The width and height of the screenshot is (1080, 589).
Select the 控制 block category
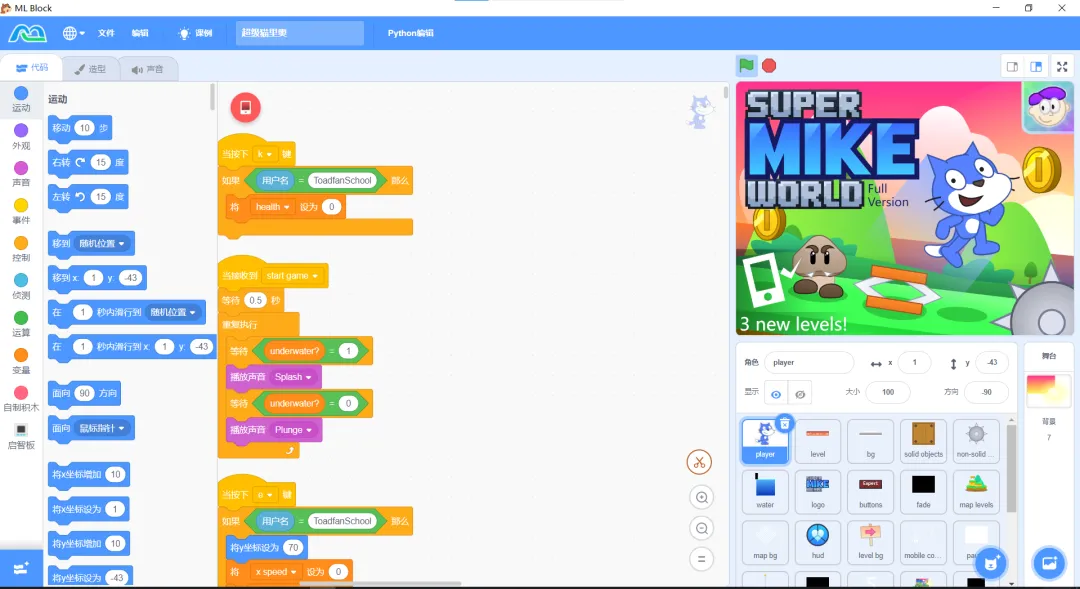(x=21, y=249)
